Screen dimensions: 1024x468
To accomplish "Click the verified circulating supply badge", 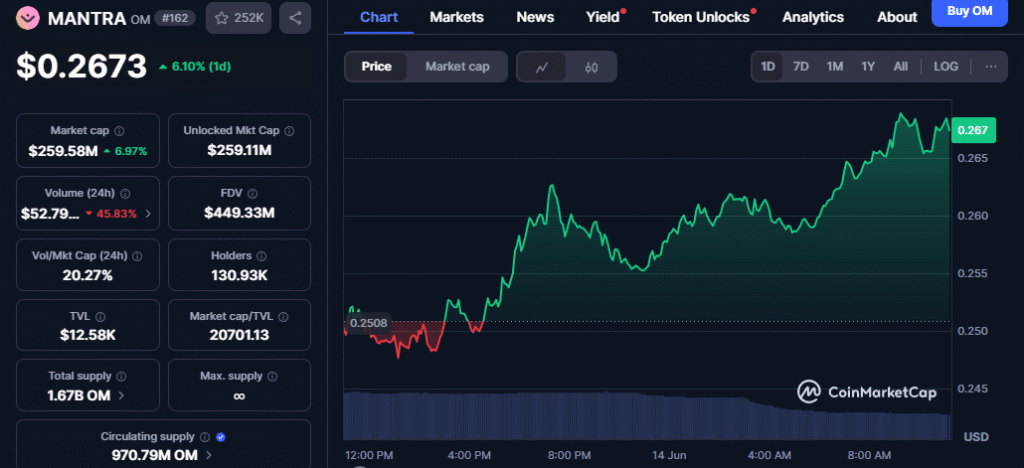I will click(x=221, y=437).
